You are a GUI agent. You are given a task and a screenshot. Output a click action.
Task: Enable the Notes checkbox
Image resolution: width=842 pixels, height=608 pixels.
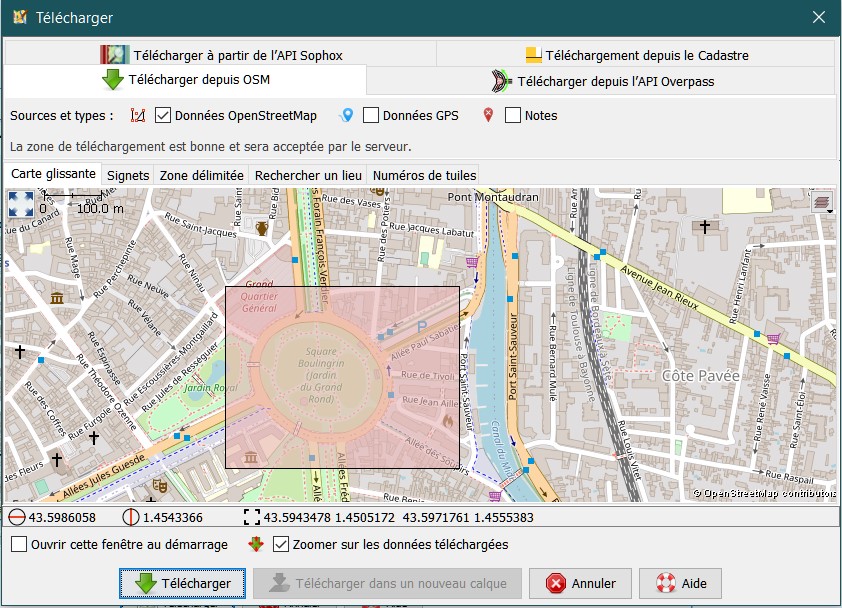(x=513, y=115)
